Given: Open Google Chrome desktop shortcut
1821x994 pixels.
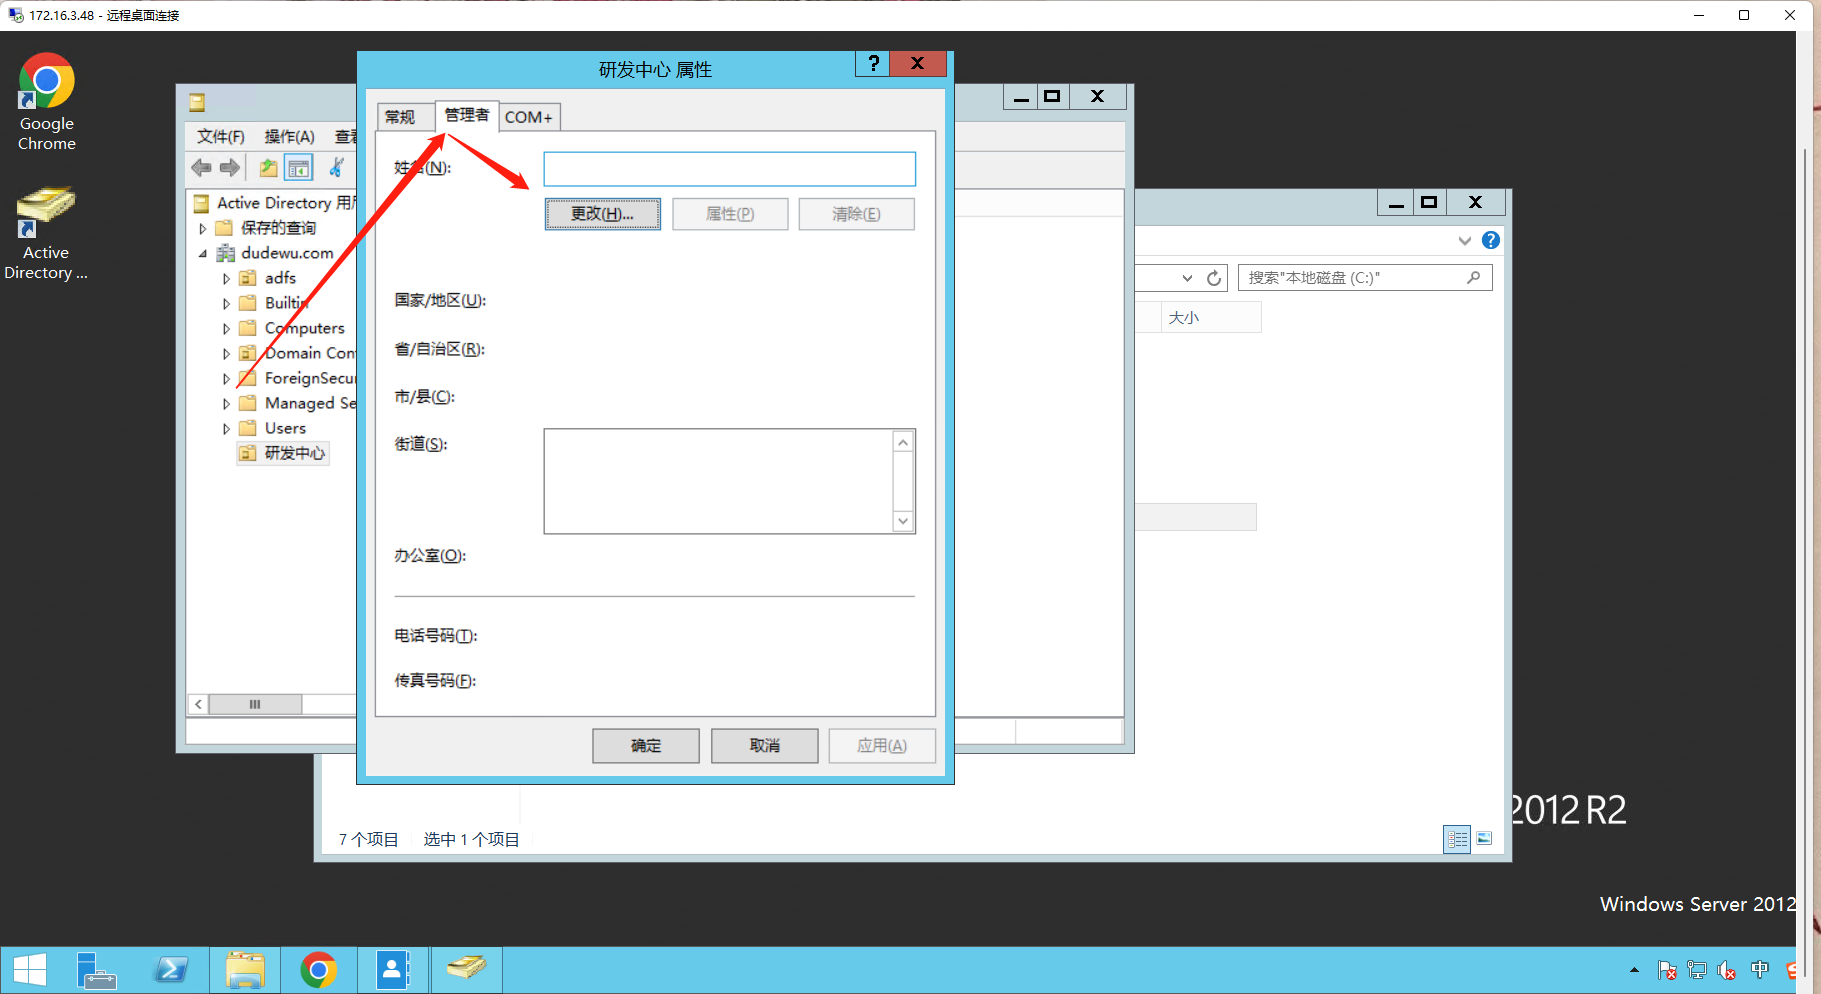Looking at the screenshot, I should click(46, 101).
